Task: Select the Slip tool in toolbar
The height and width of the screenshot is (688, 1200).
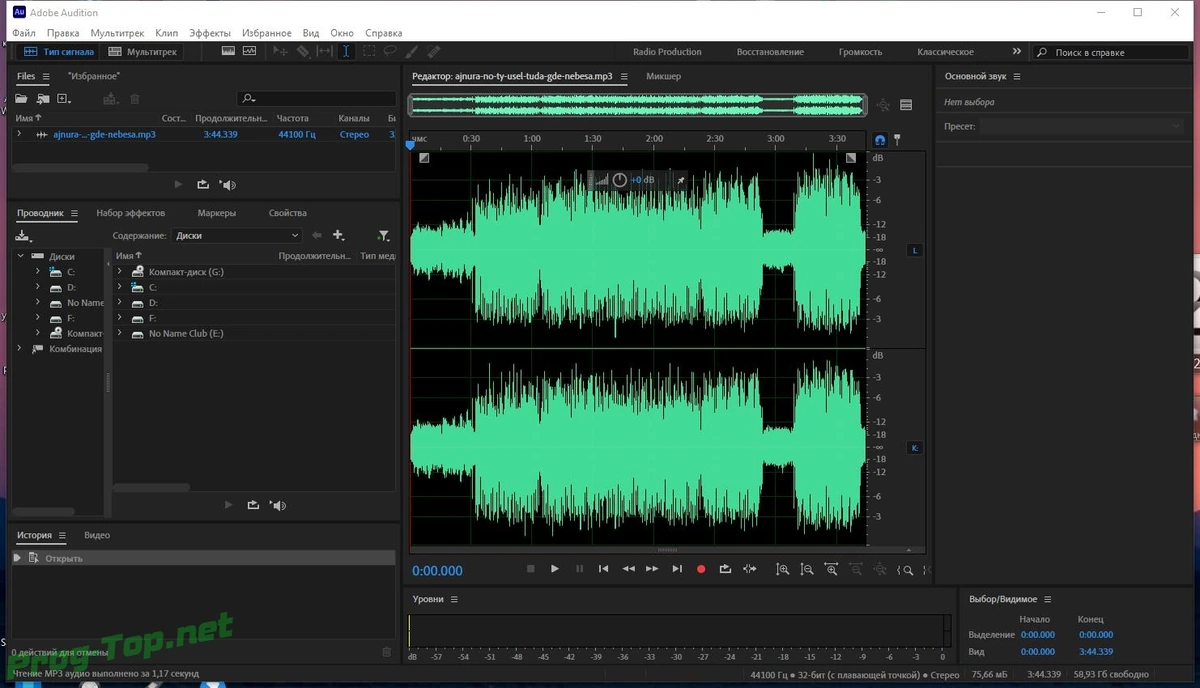Action: coord(324,51)
